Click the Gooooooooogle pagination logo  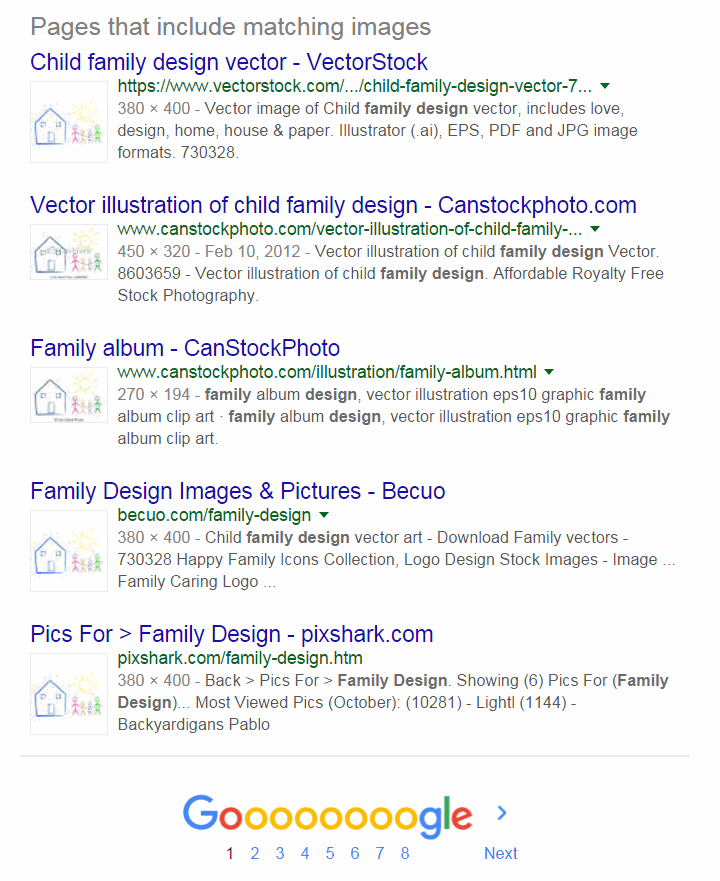tap(328, 816)
